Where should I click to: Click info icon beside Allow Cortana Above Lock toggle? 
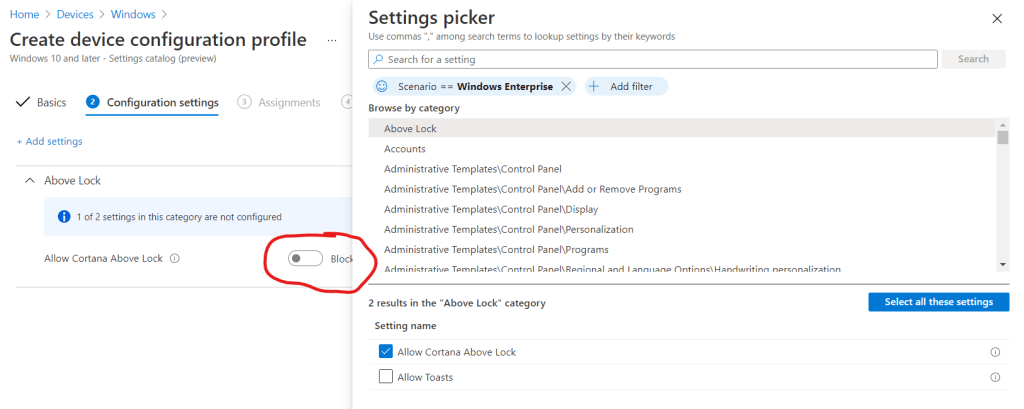click(x=175, y=259)
